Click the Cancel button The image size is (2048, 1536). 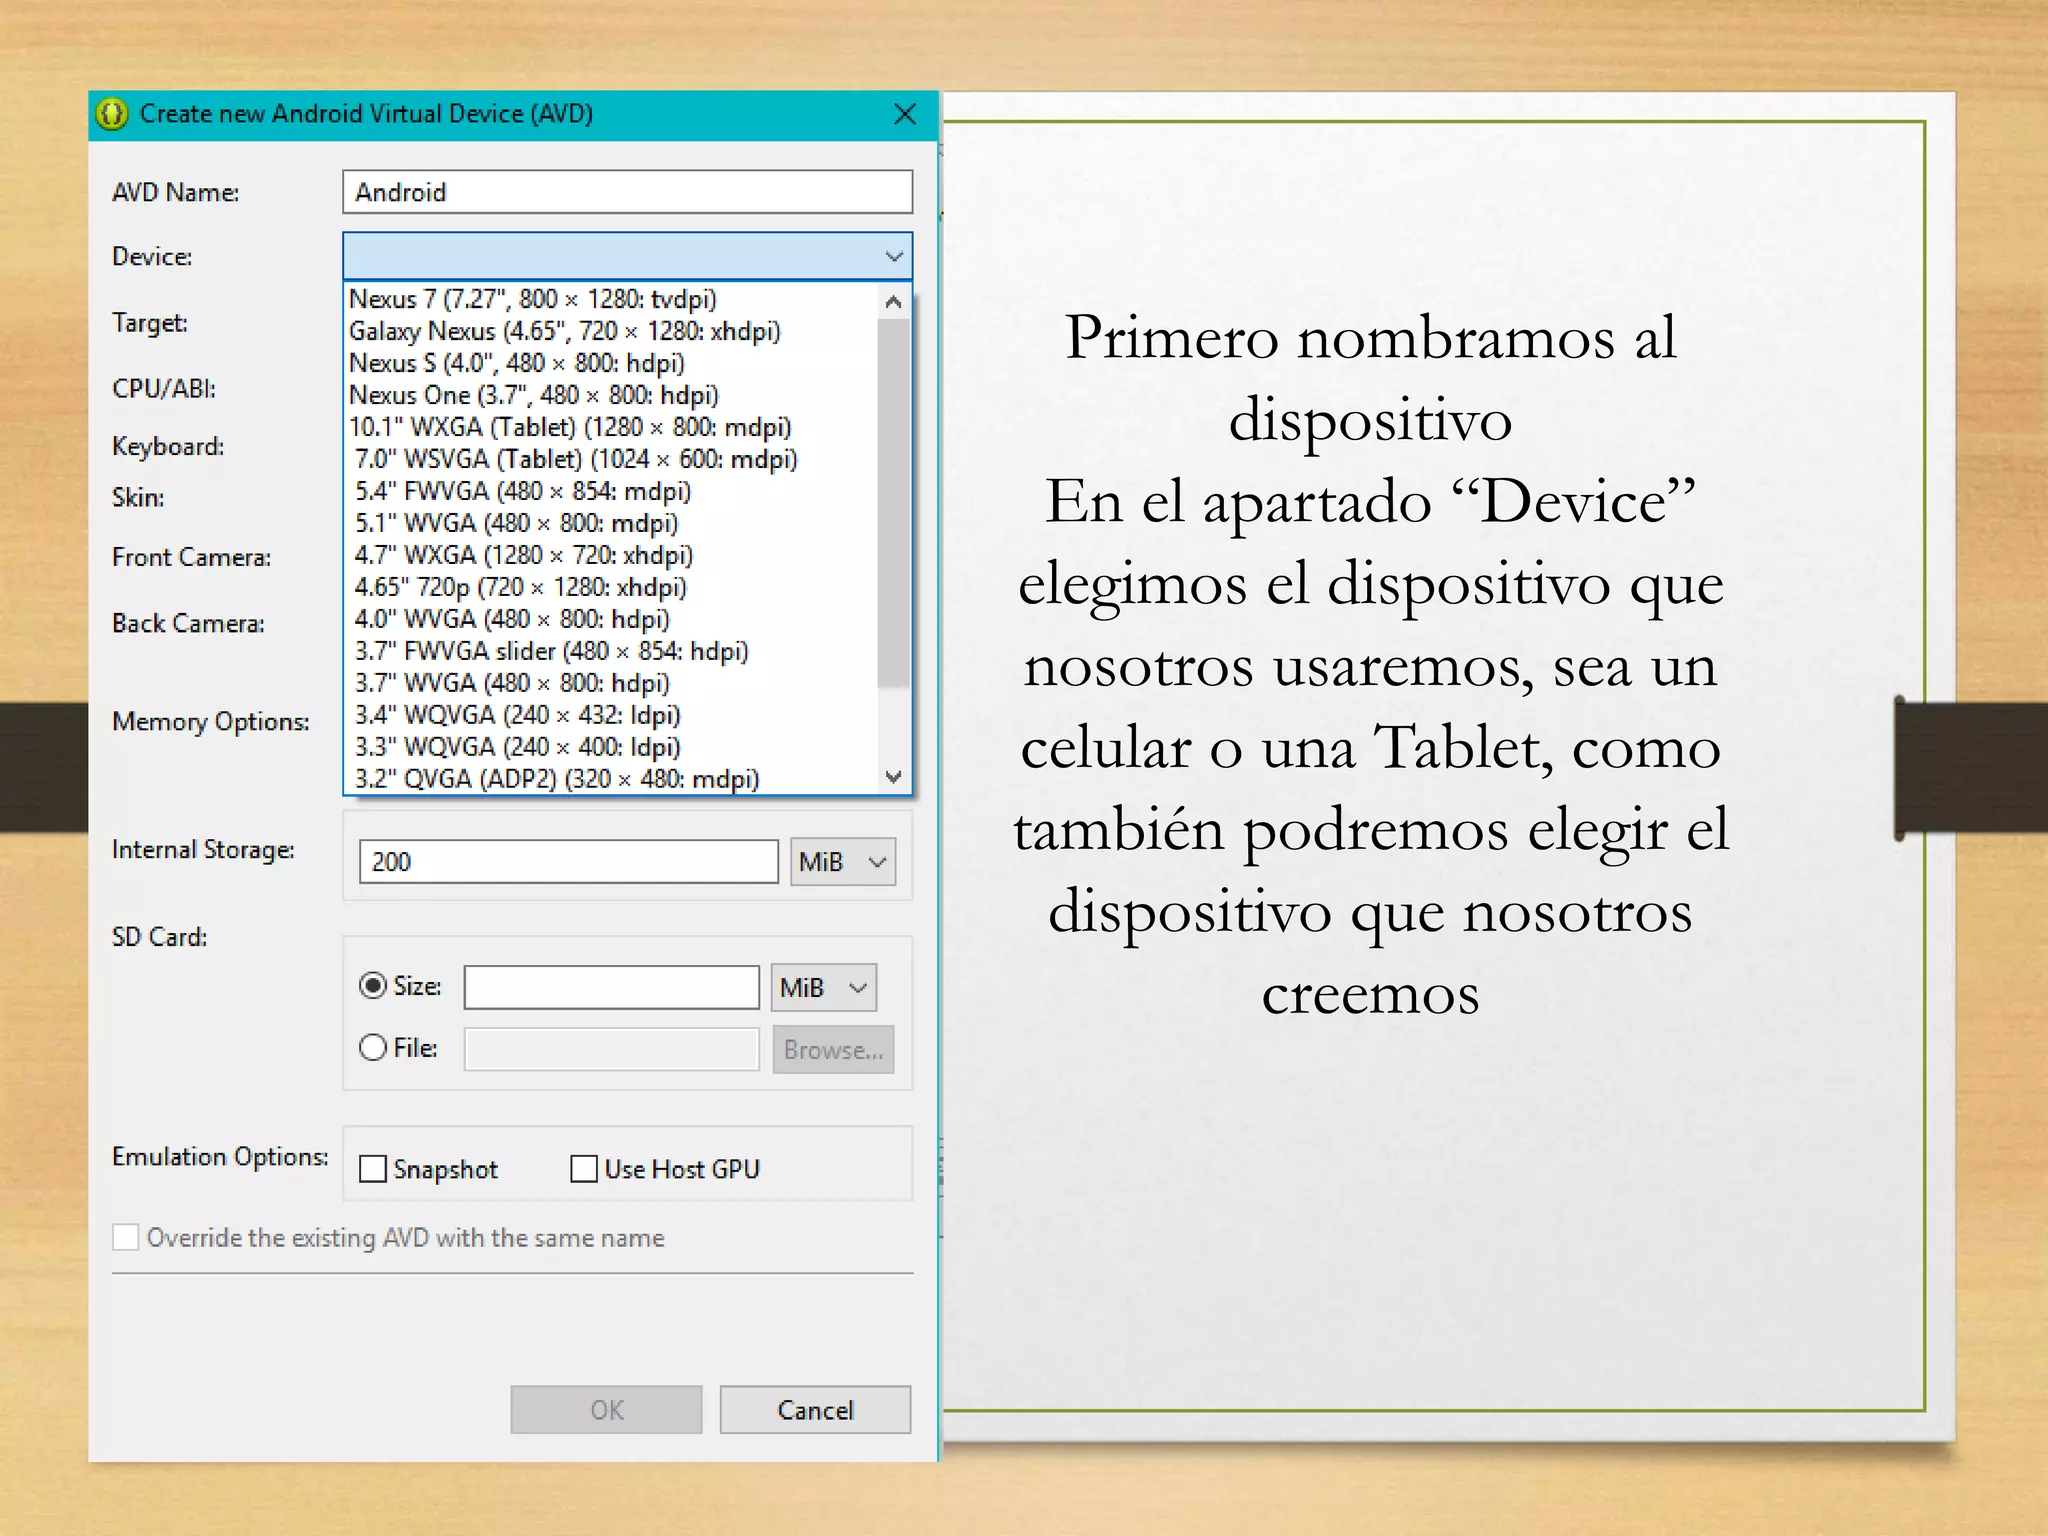click(x=815, y=1409)
